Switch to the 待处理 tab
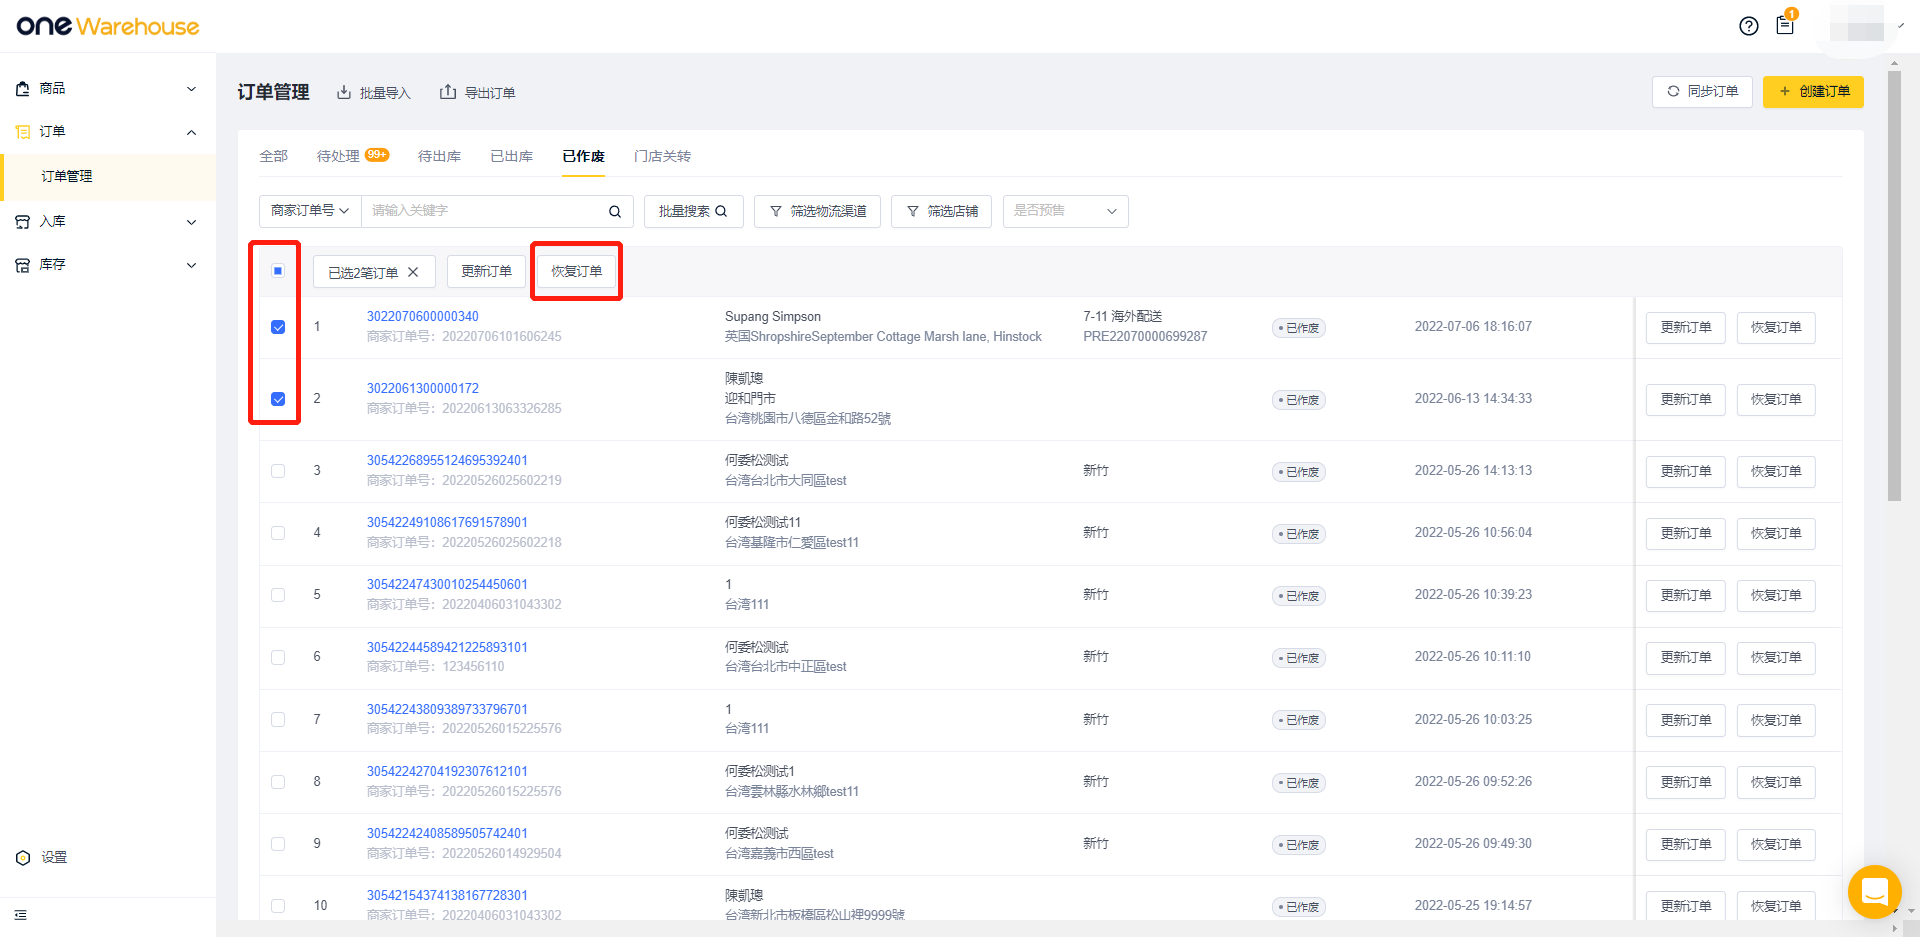Viewport: 1920px width, 937px height. (338, 156)
